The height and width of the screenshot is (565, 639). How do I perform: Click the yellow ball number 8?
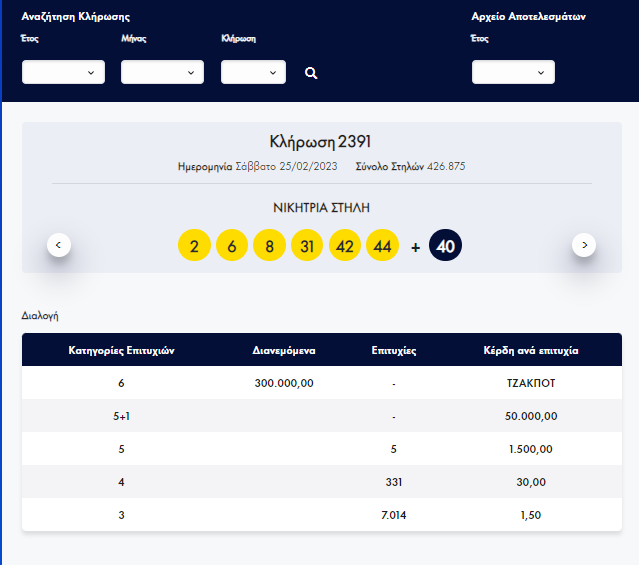click(x=269, y=246)
